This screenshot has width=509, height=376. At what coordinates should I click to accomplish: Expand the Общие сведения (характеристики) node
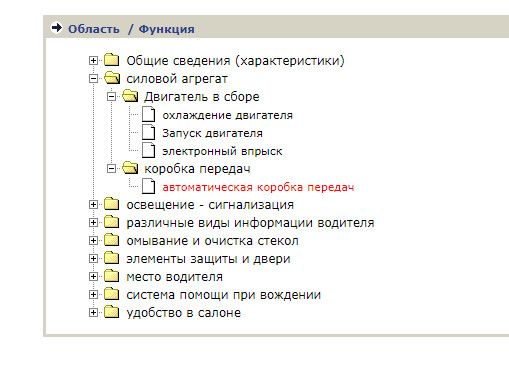coord(94,61)
